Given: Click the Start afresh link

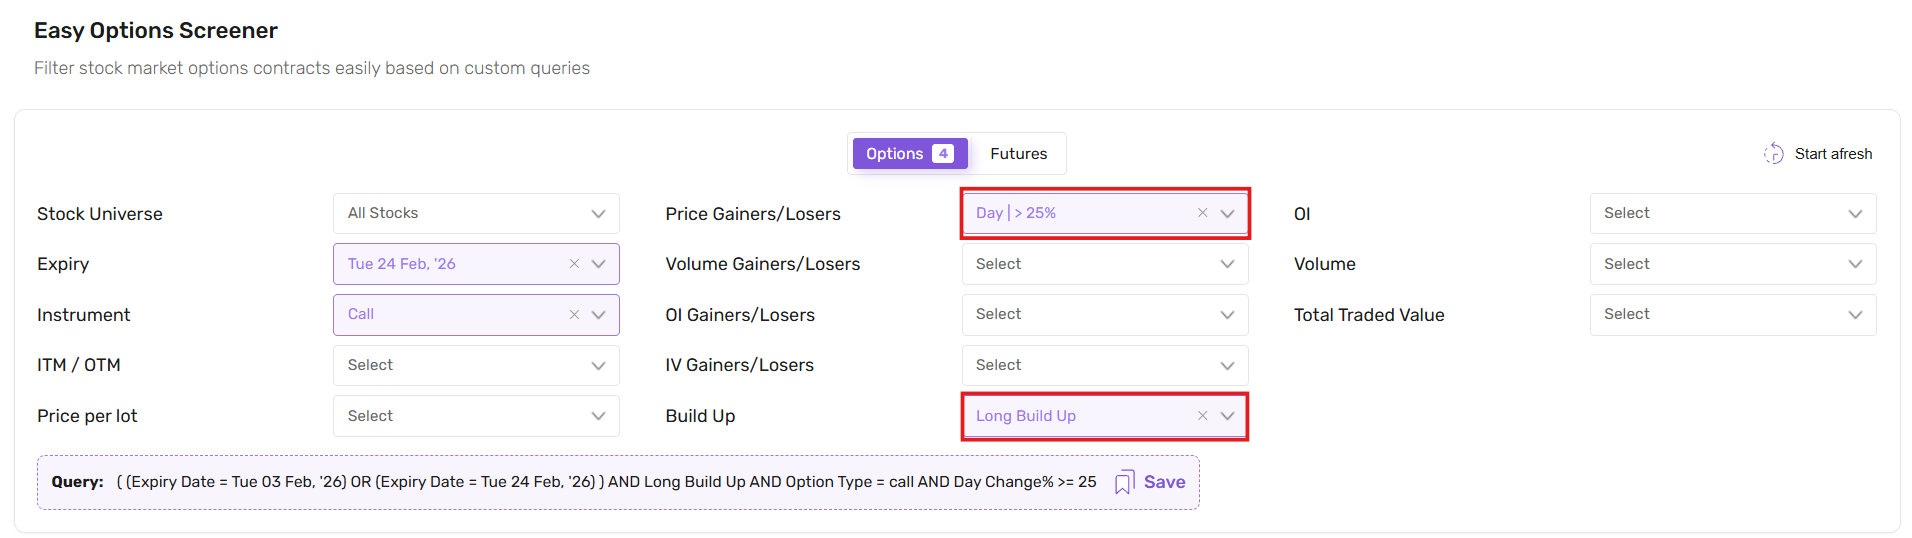Looking at the screenshot, I should pyautogui.click(x=1833, y=153).
